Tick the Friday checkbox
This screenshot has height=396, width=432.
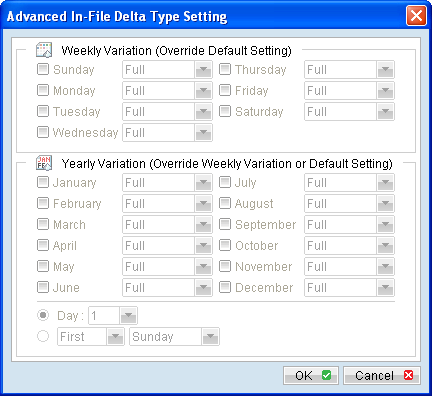225,90
